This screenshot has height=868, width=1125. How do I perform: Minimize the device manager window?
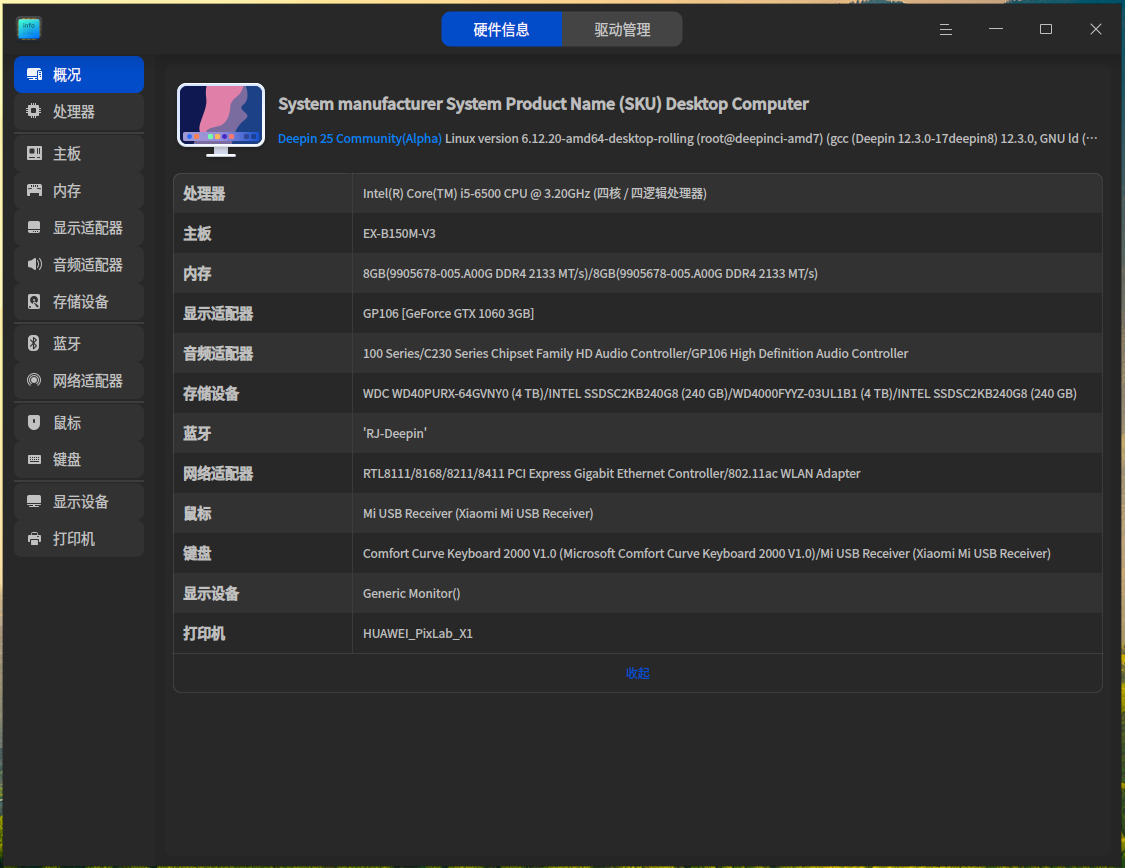point(996,29)
